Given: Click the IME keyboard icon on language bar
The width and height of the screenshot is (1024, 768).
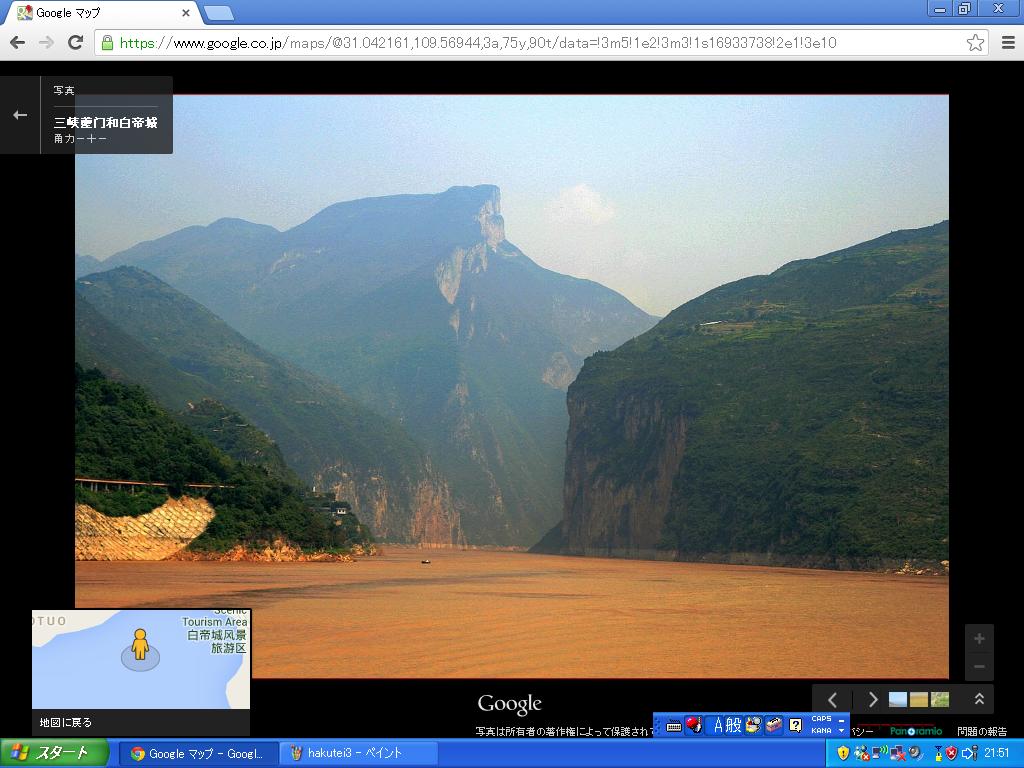Looking at the screenshot, I should [x=674, y=725].
